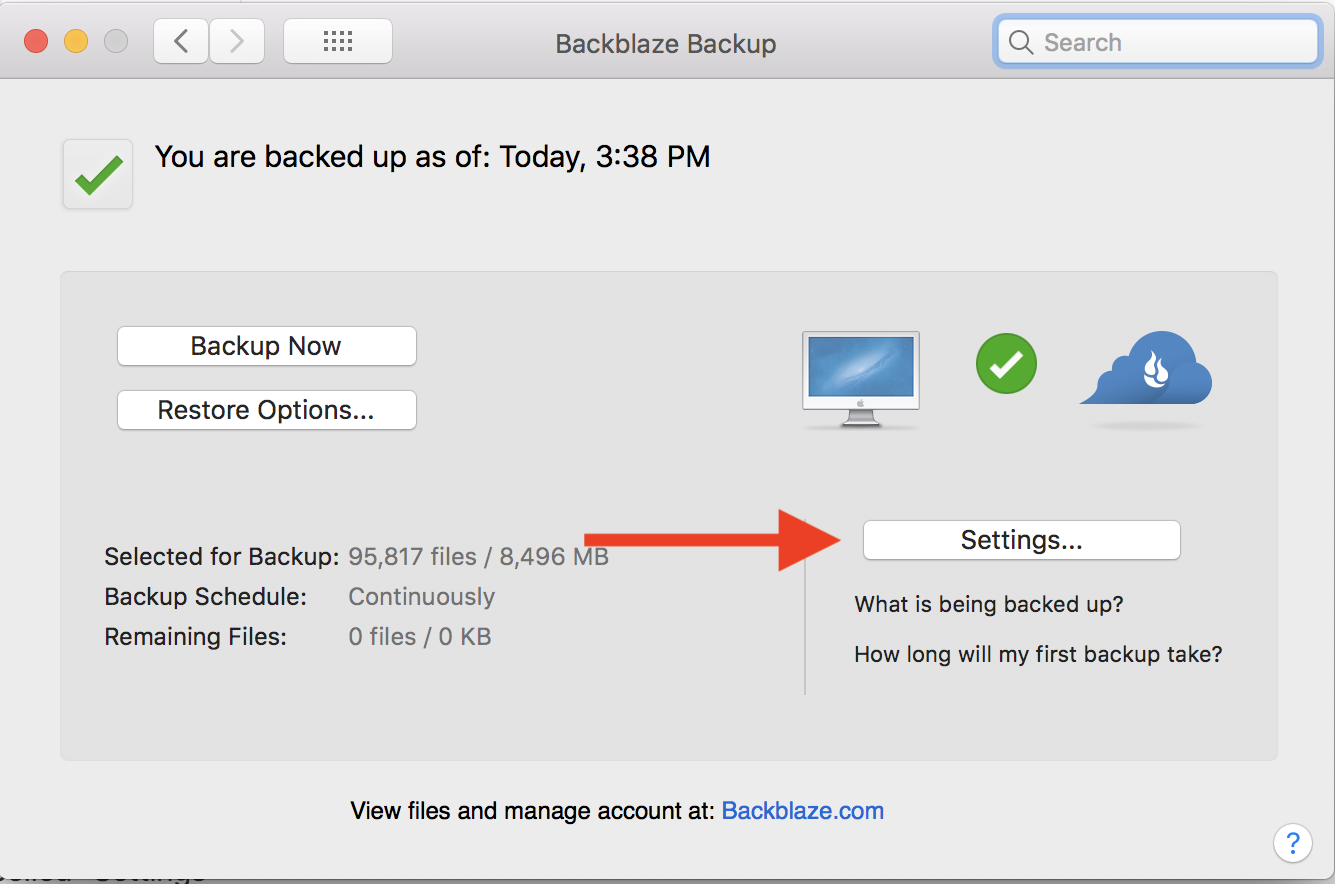Go forward with the right chevron button
The height and width of the screenshot is (884, 1335).
click(237, 41)
